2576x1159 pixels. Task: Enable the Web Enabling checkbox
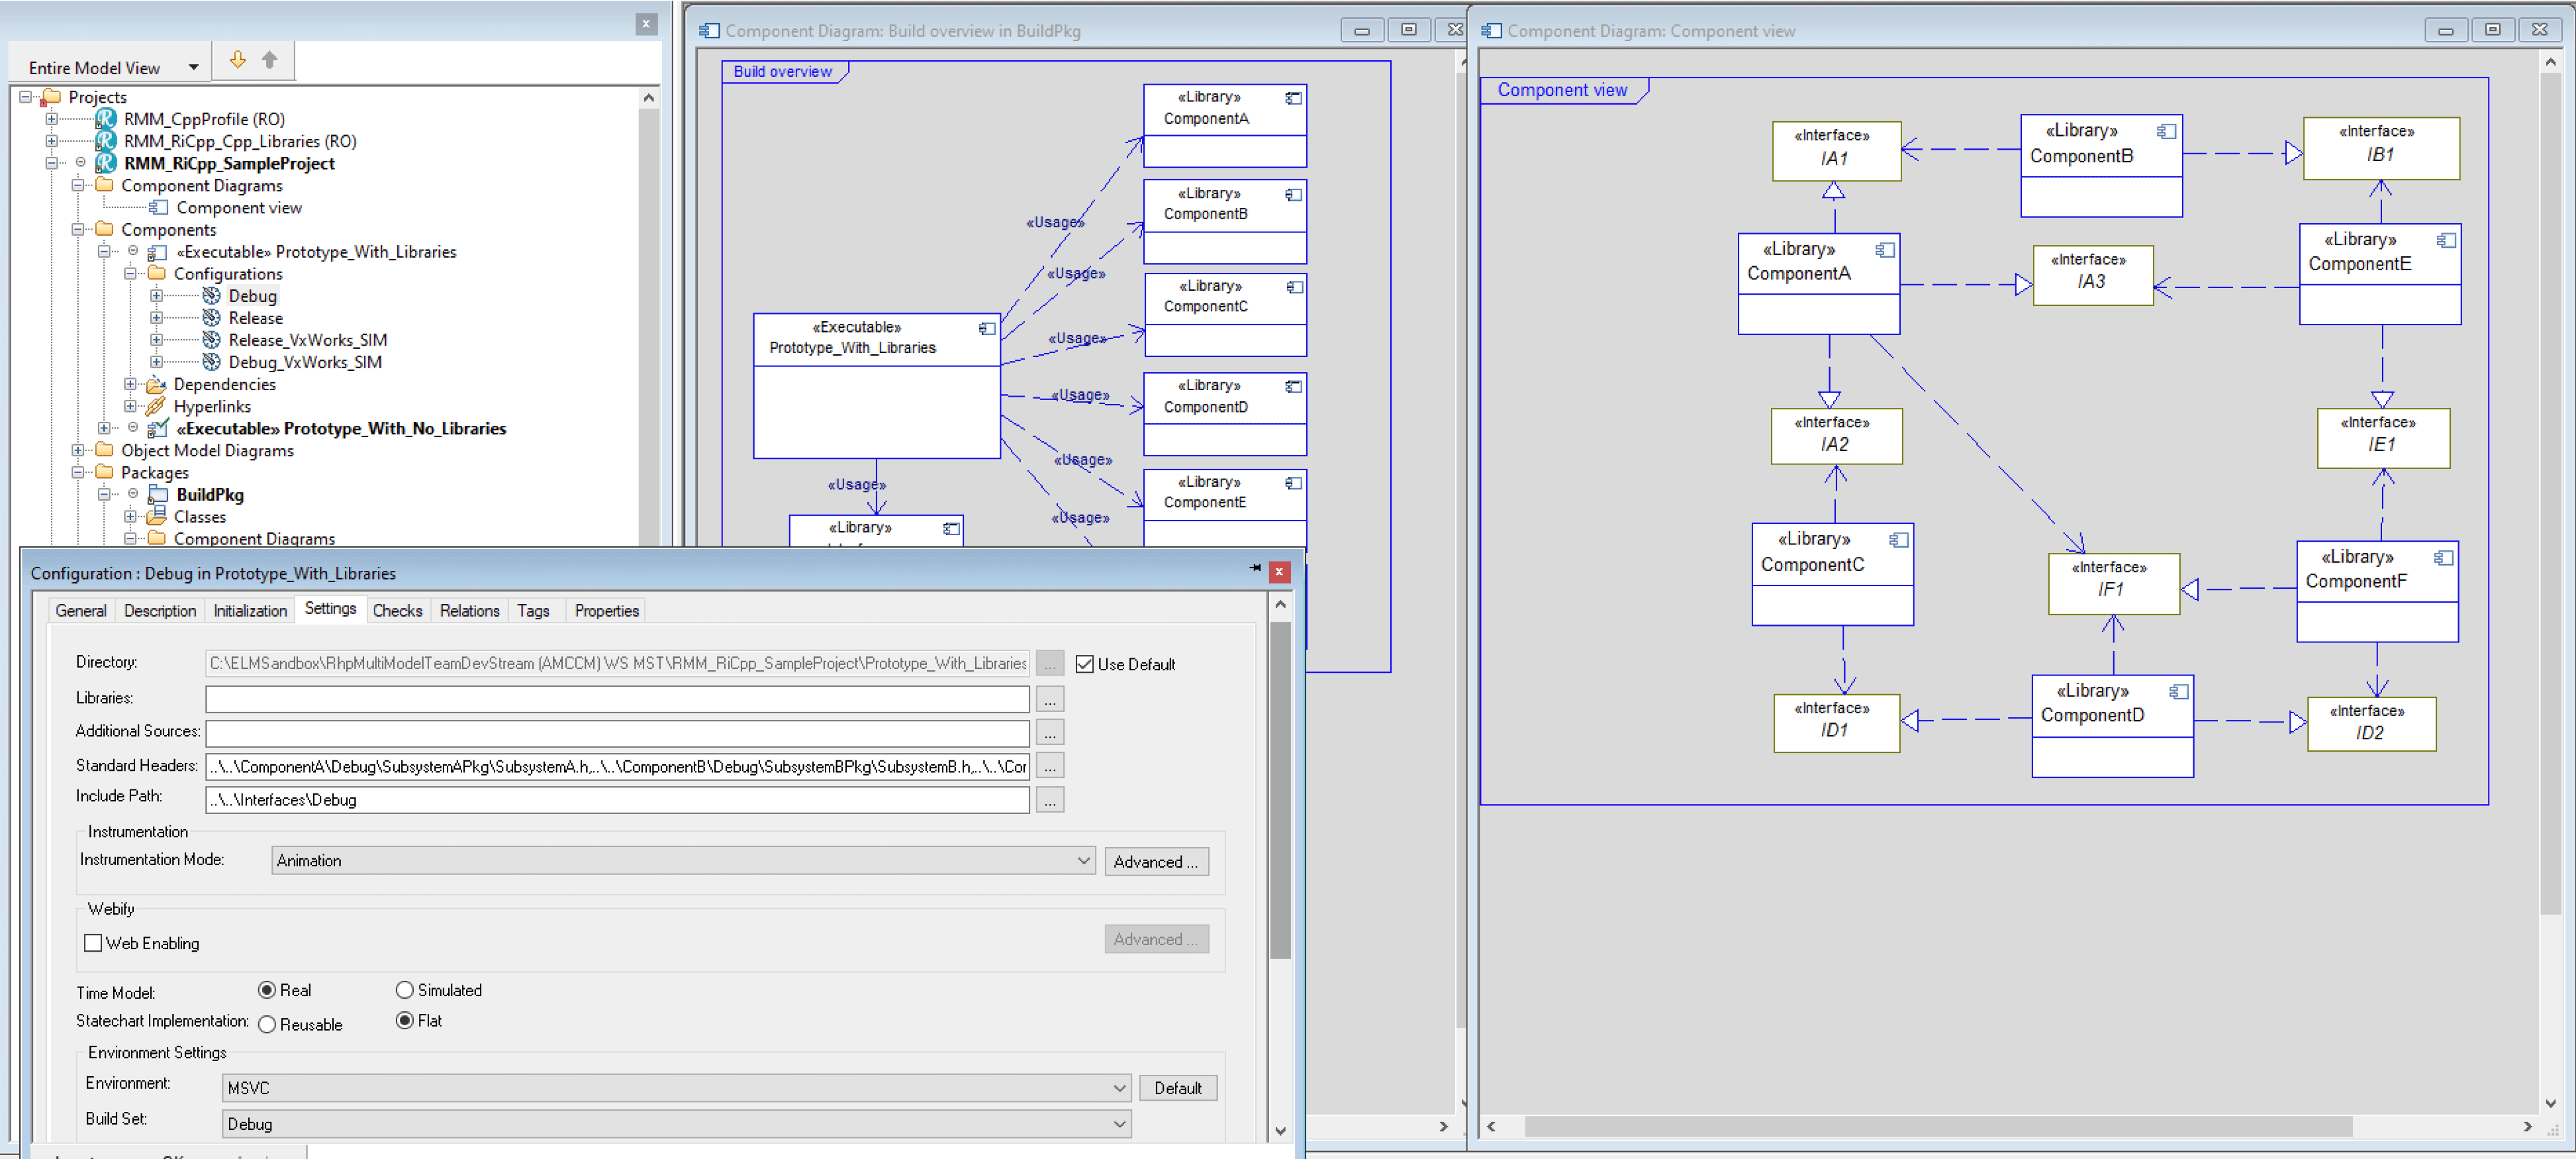pyautogui.click(x=93, y=943)
